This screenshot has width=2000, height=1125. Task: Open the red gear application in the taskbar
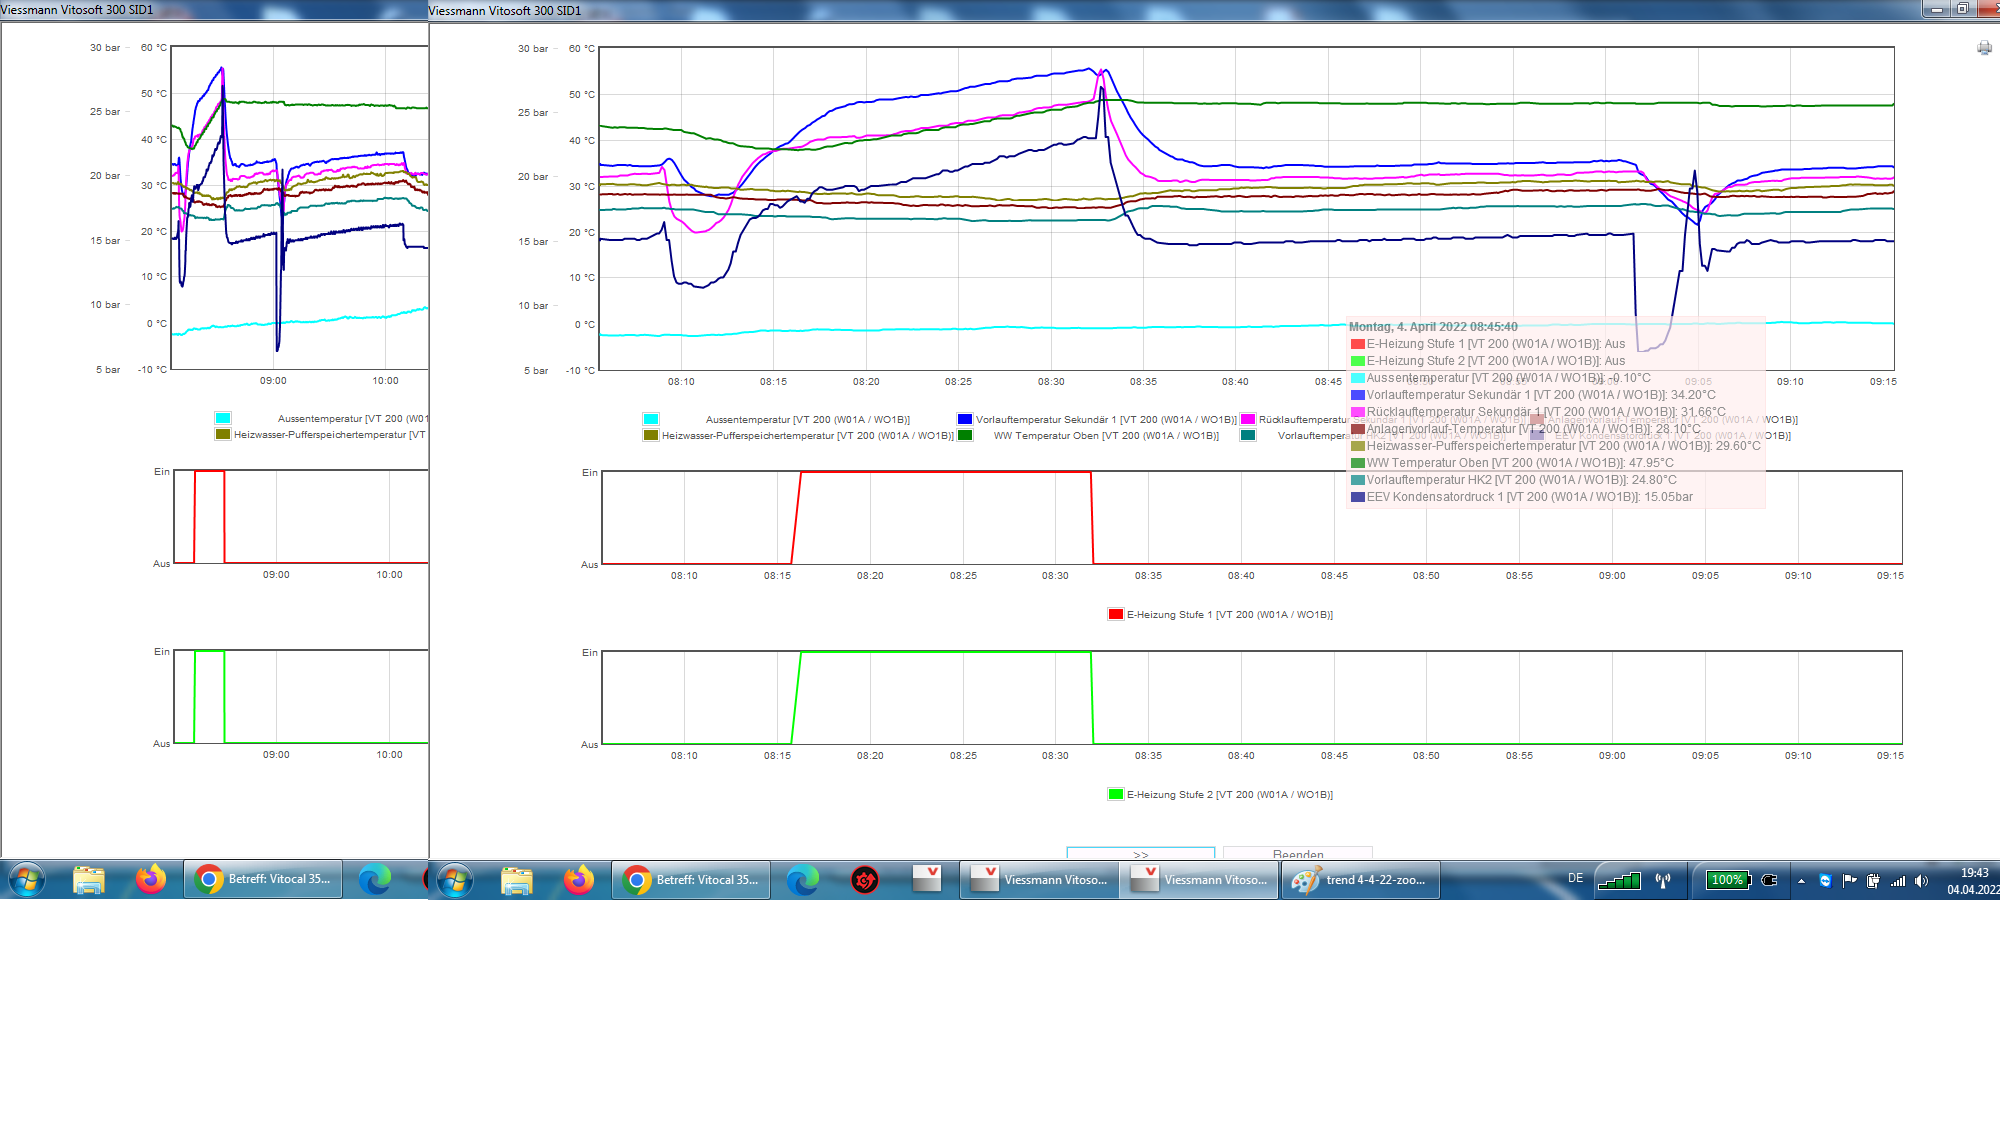(865, 880)
